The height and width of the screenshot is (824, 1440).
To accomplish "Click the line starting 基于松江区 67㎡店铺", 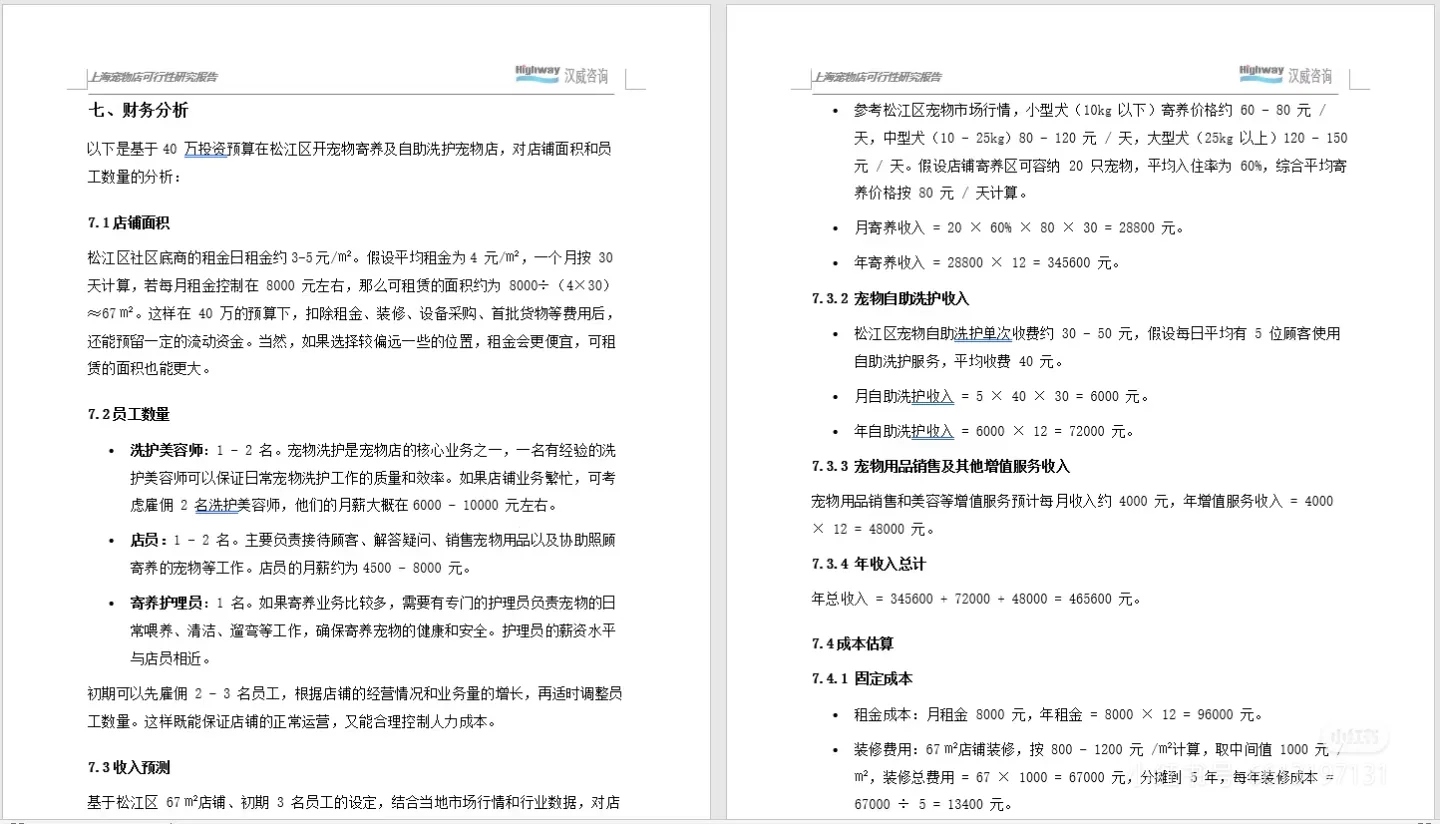I will 354,802.
